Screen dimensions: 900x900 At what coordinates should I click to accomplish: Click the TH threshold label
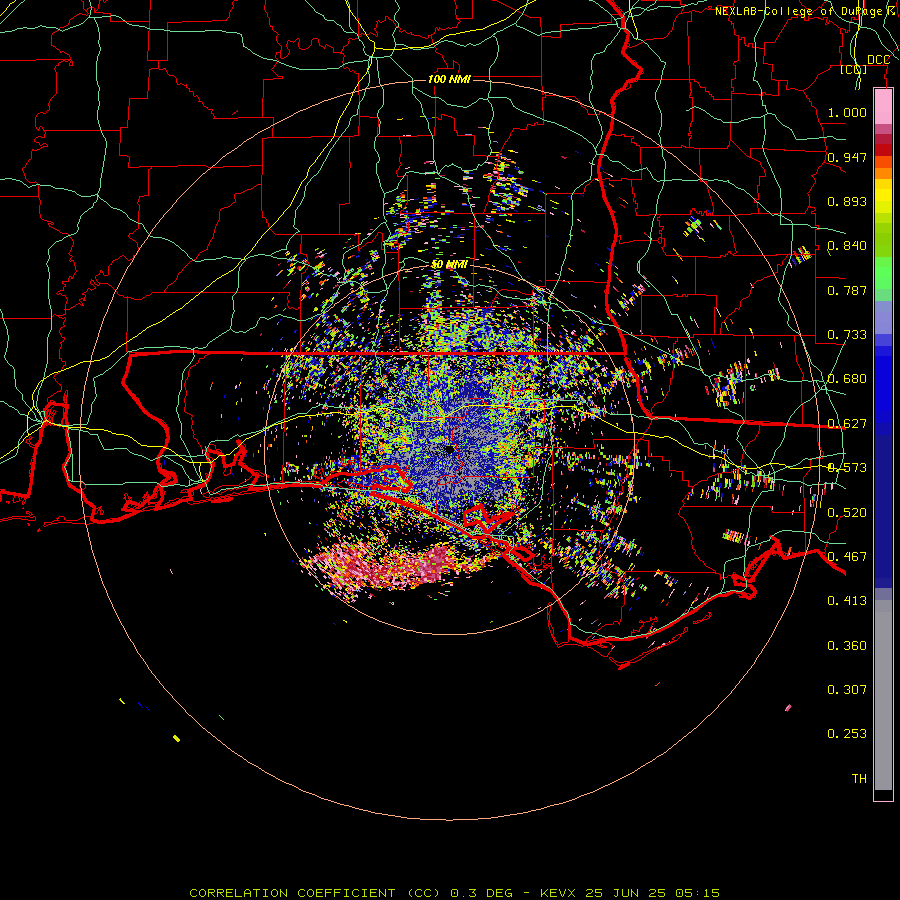(859, 779)
